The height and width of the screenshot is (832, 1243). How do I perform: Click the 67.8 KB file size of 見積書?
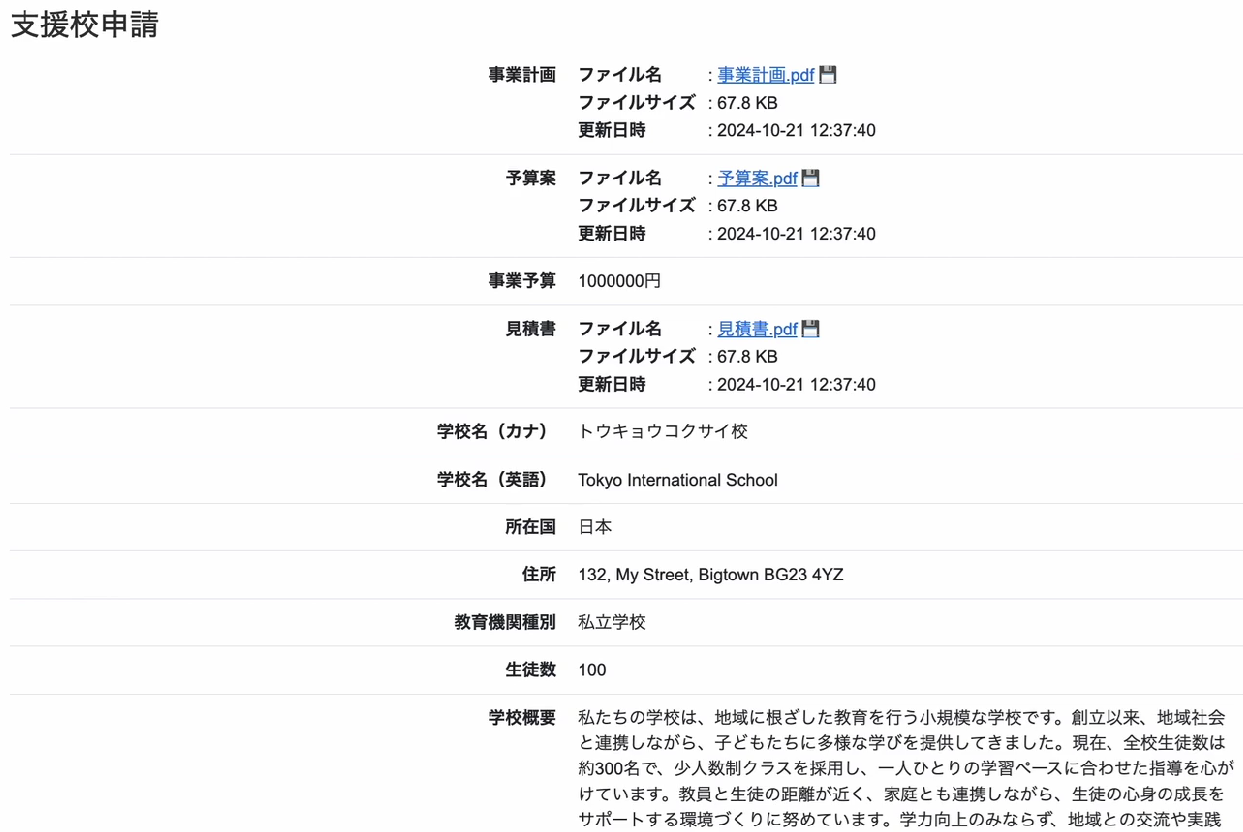pos(752,356)
